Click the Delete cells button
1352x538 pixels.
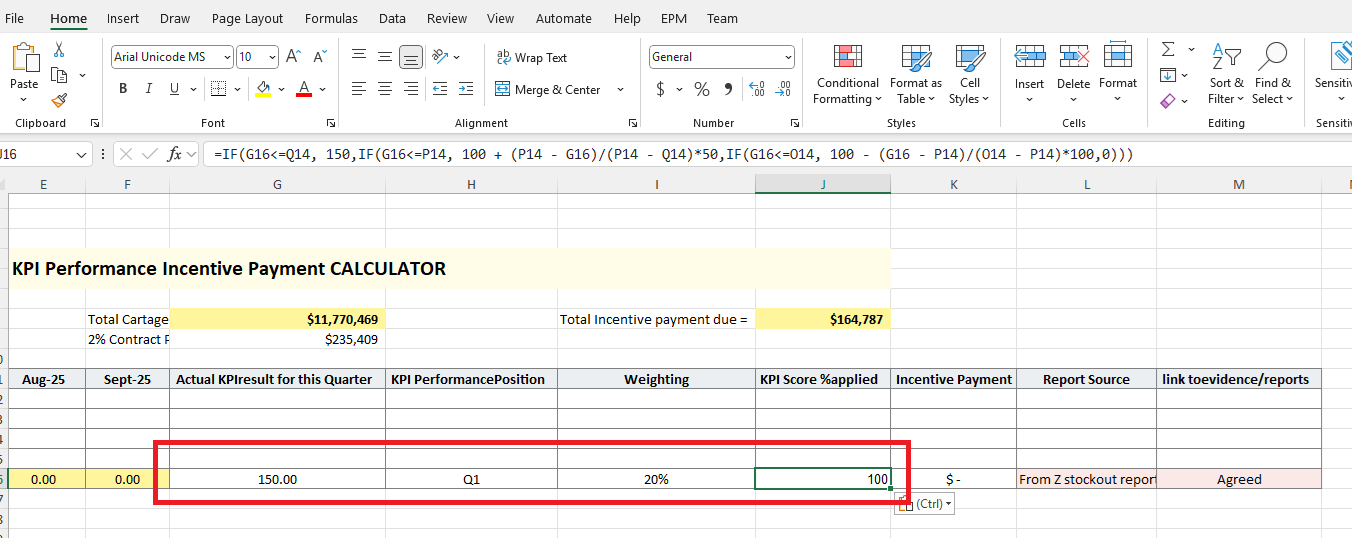(1073, 74)
